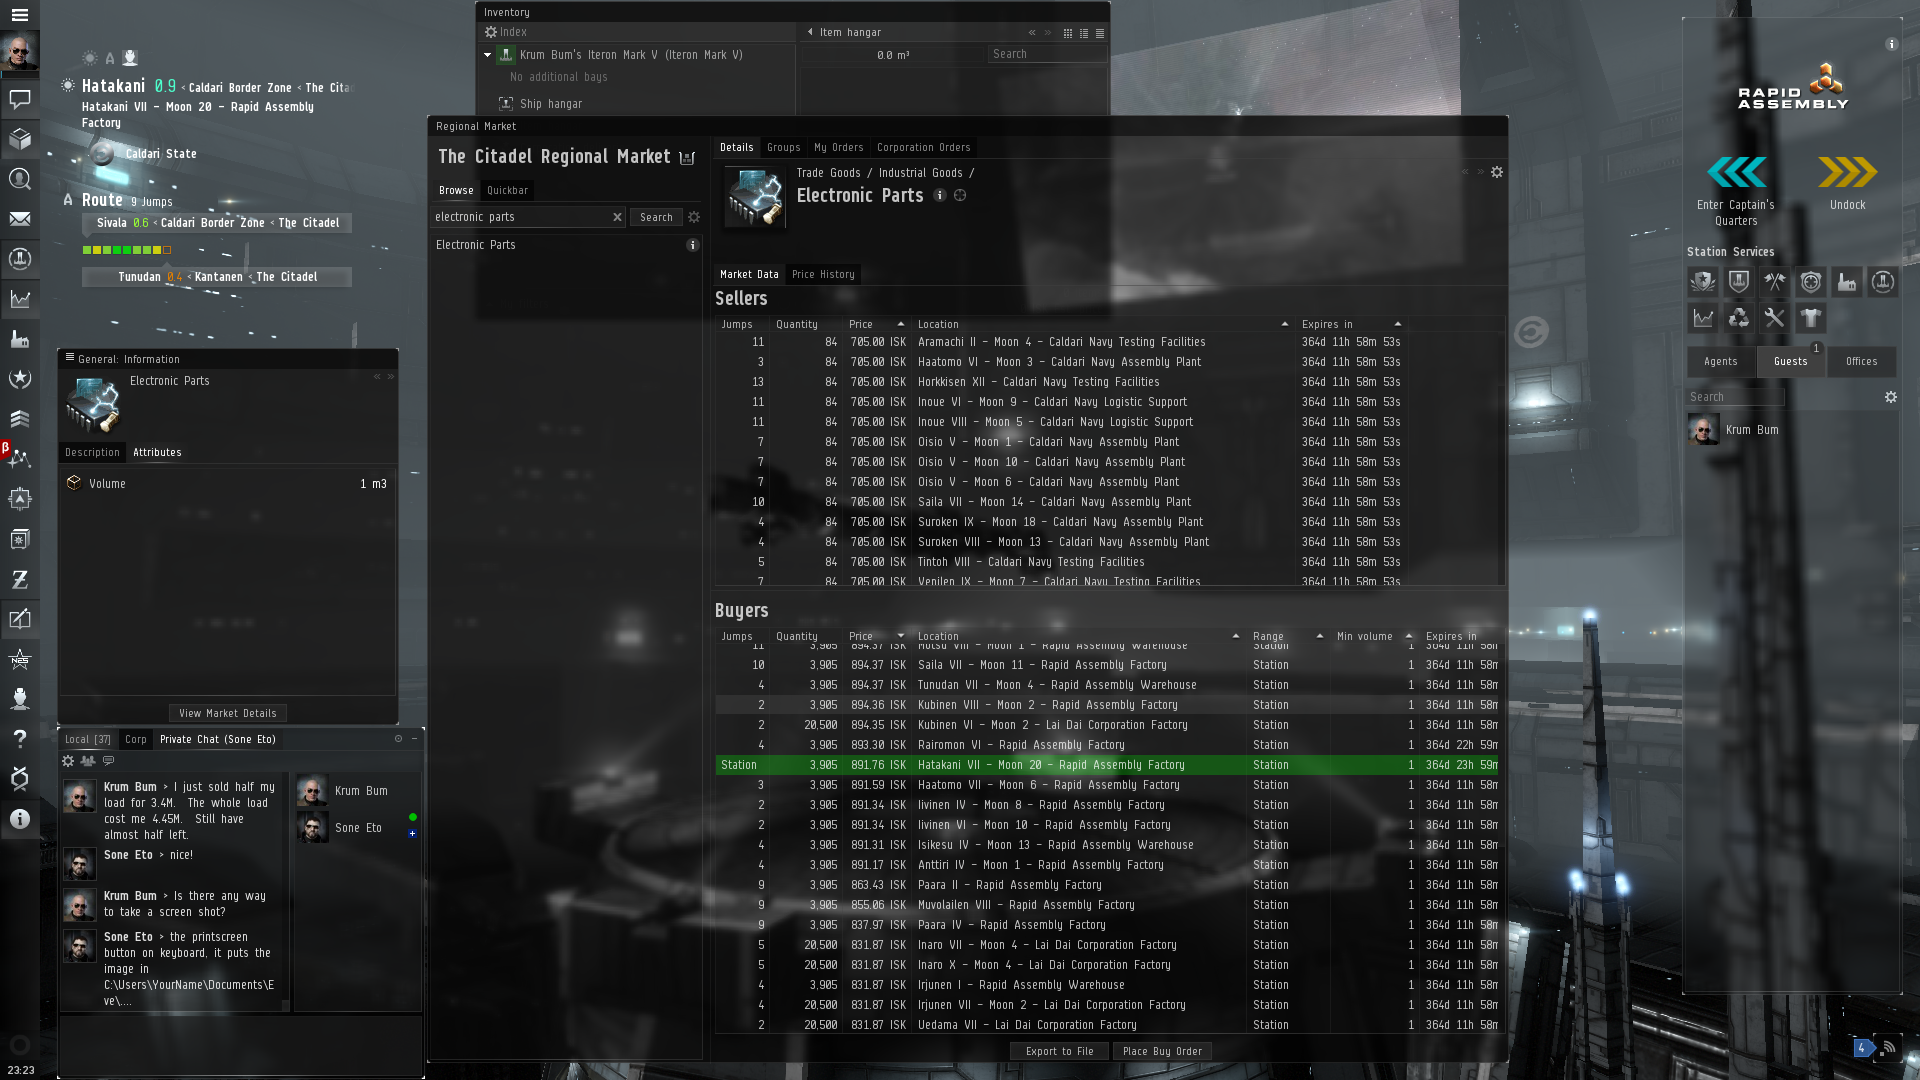The image size is (1920, 1080).
Task: Toggle autopilot A icon beside Route
Action: (x=68, y=200)
